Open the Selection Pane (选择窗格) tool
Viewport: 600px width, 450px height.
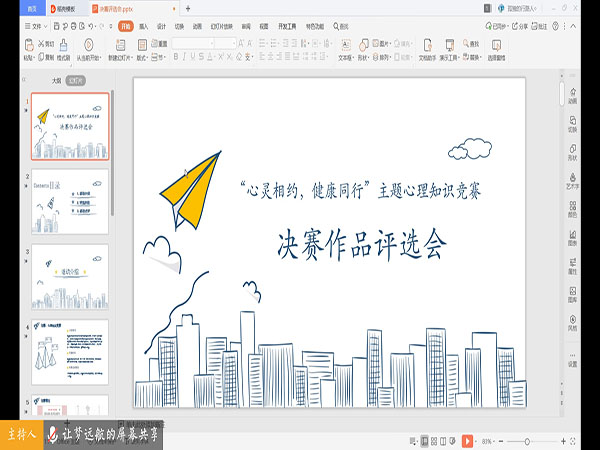pos(495,47)
